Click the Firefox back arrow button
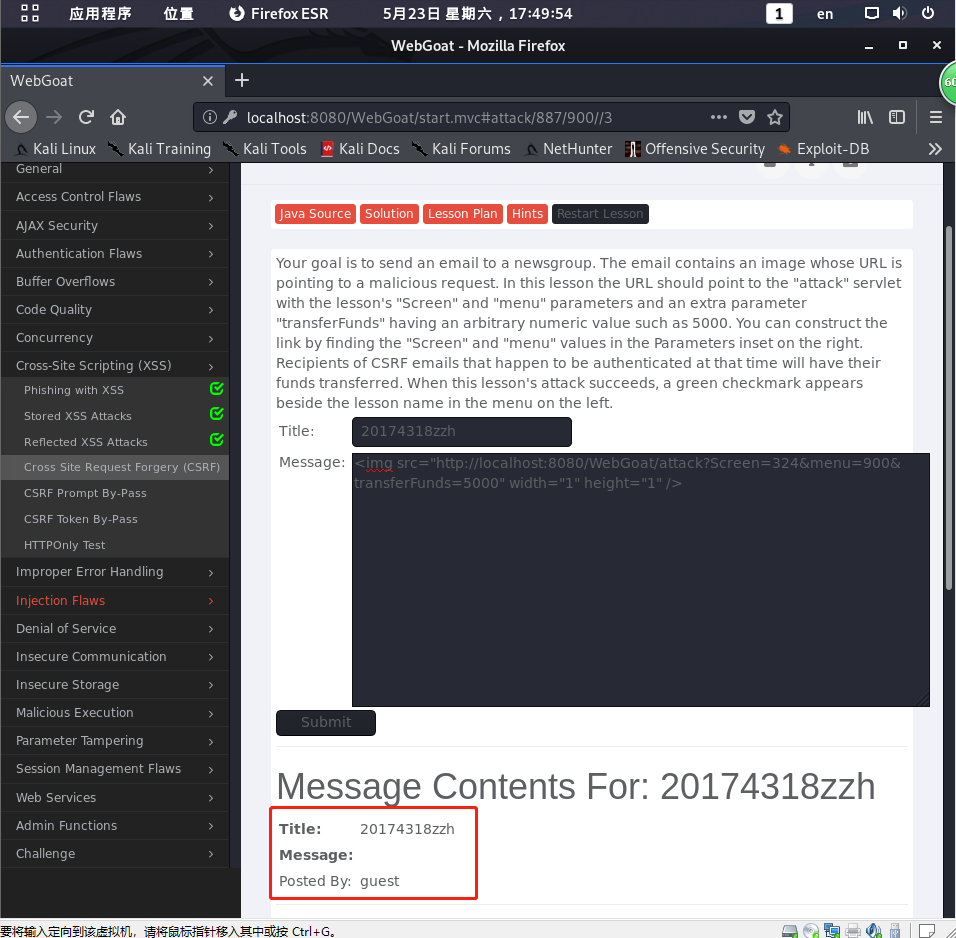The height and width of the screenshot is (938, 956). click(21, 117)
